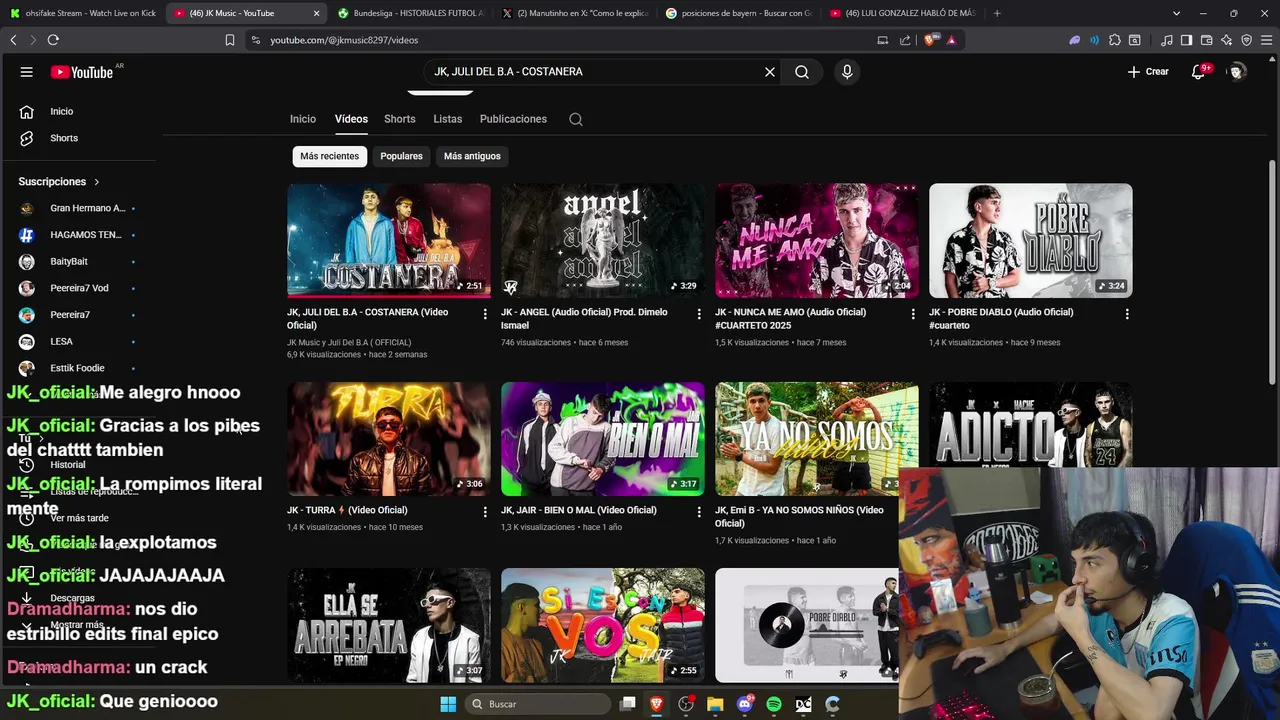Click the Windows taskbar Buscar box
The width and height of the screenshot is (1280, 720).
[538, 704]
